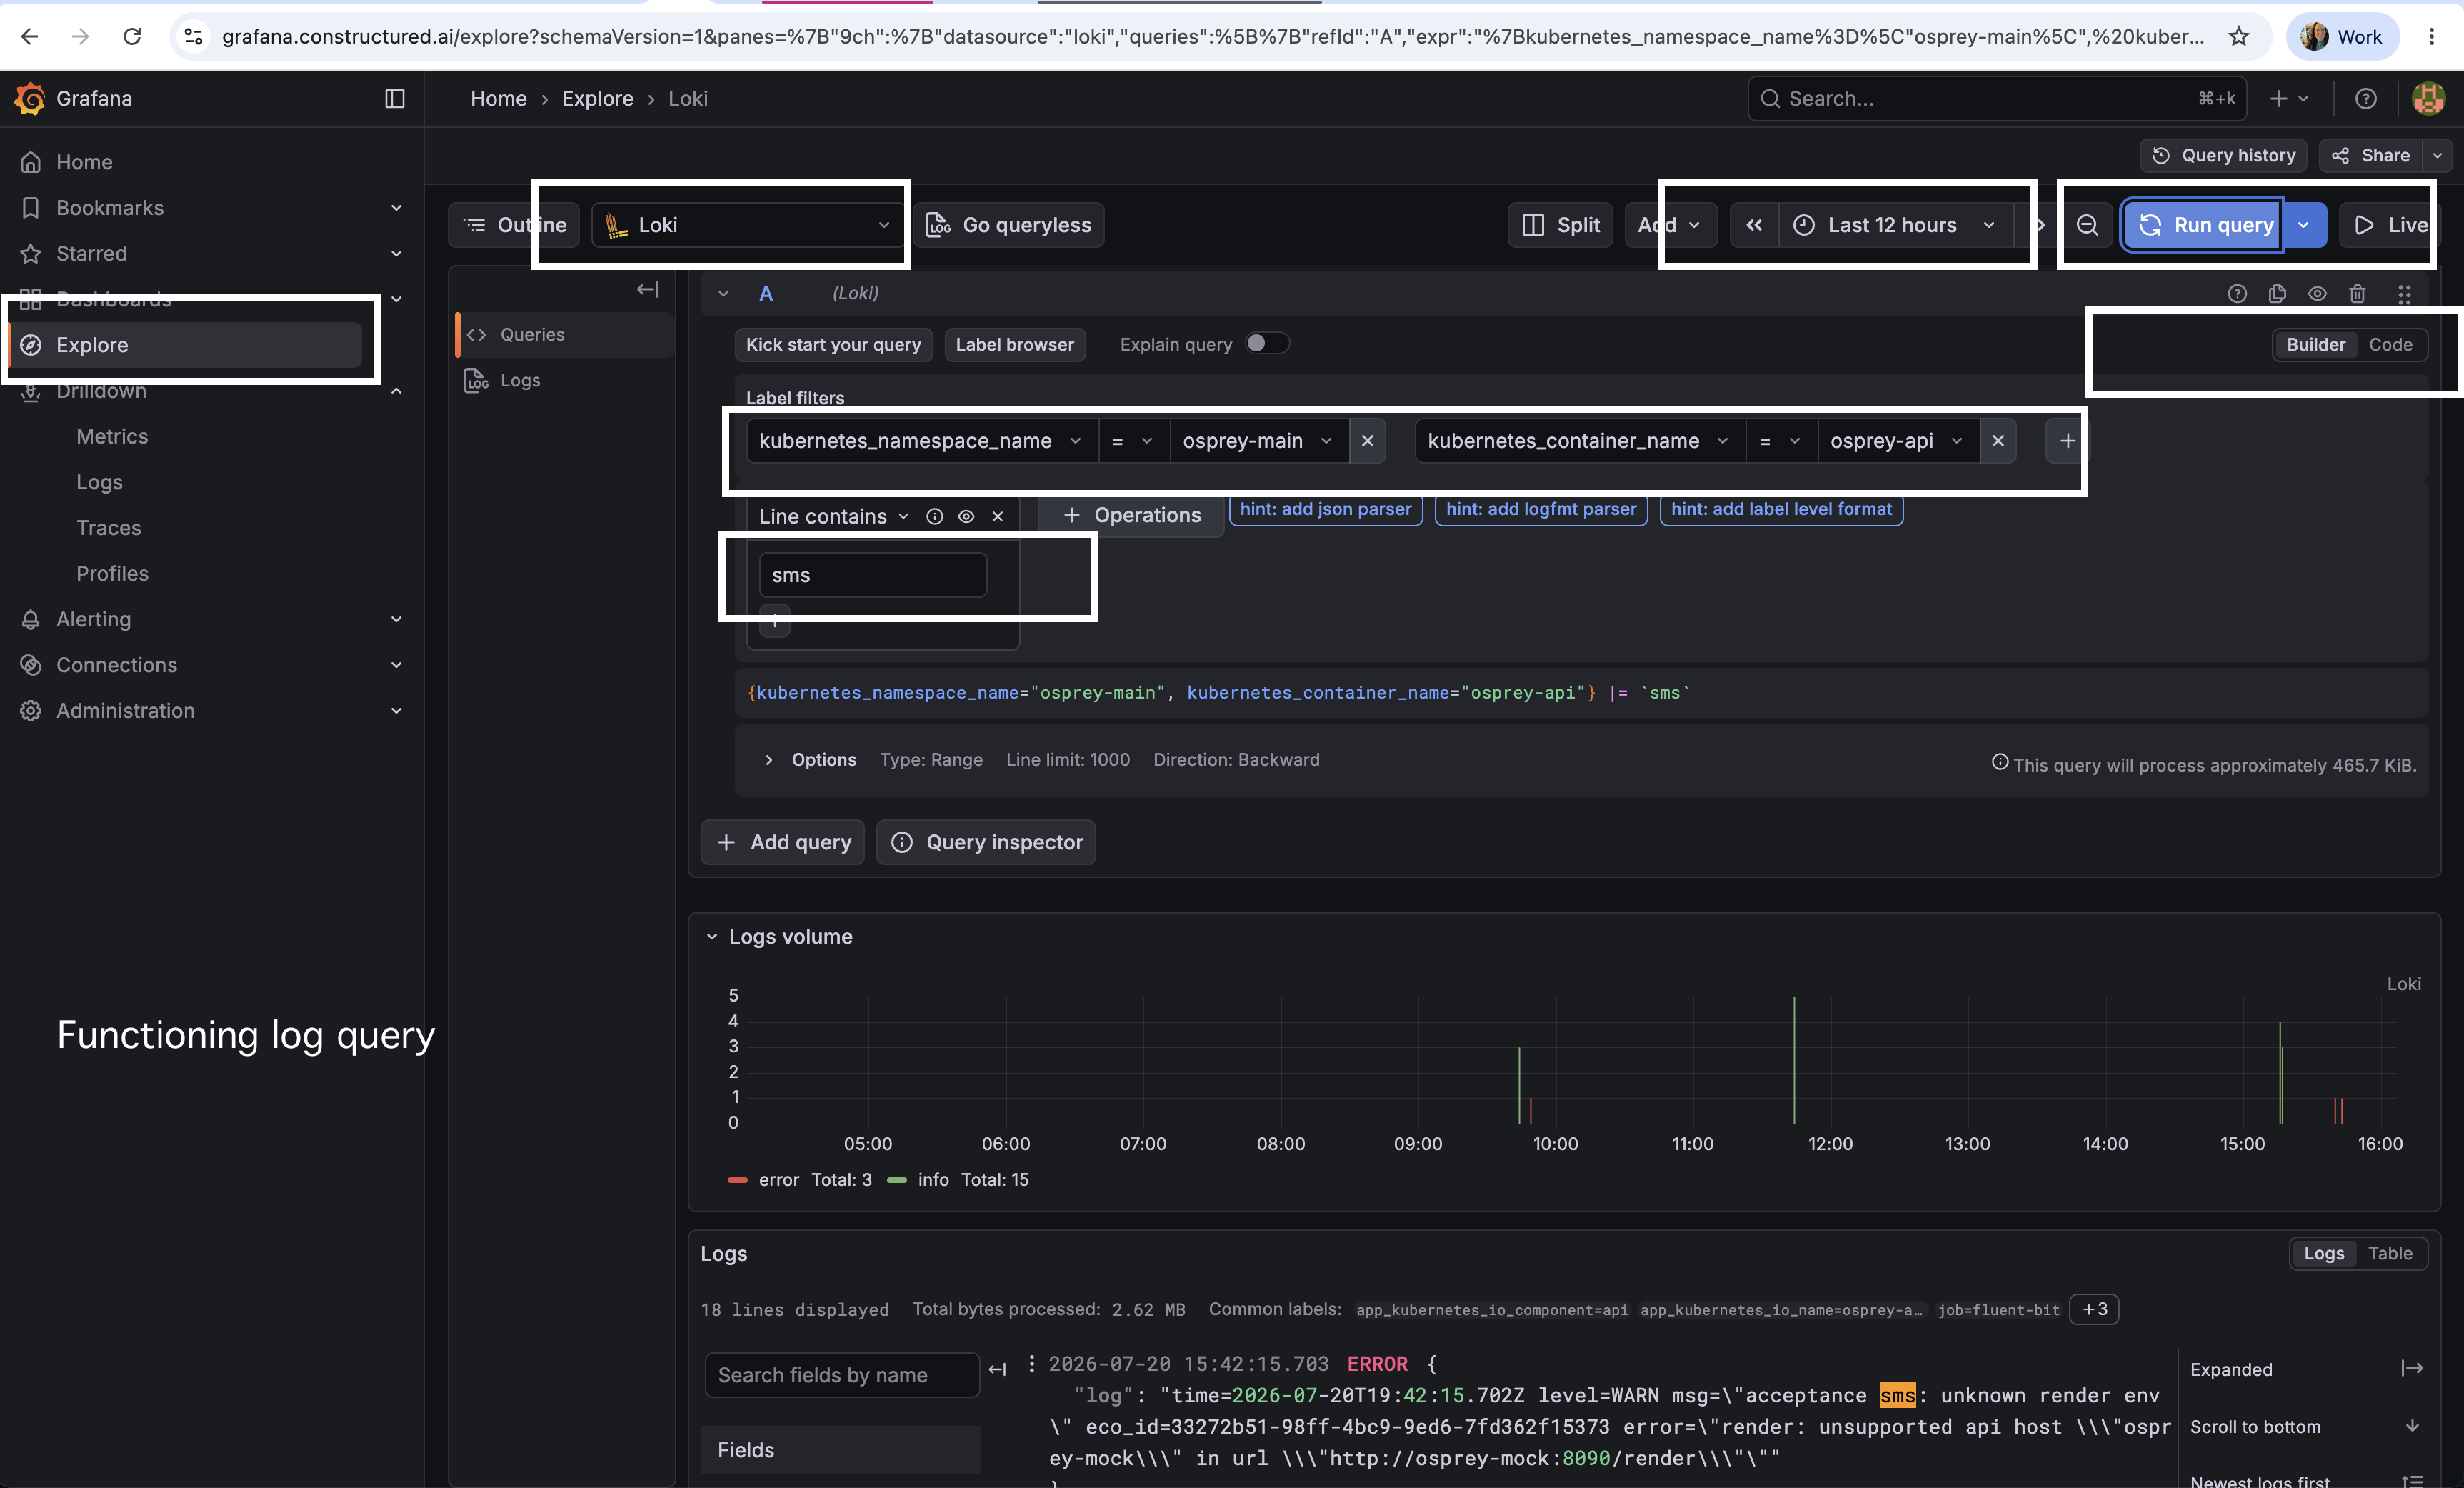Focus the Search fields by name box
Screen dimensions: 2464x1488
[842, 1375]
